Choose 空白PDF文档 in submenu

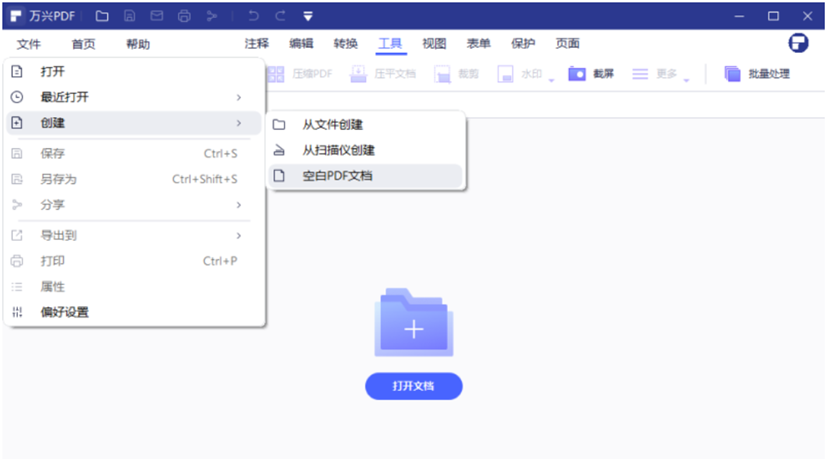[x=366, y=175]
